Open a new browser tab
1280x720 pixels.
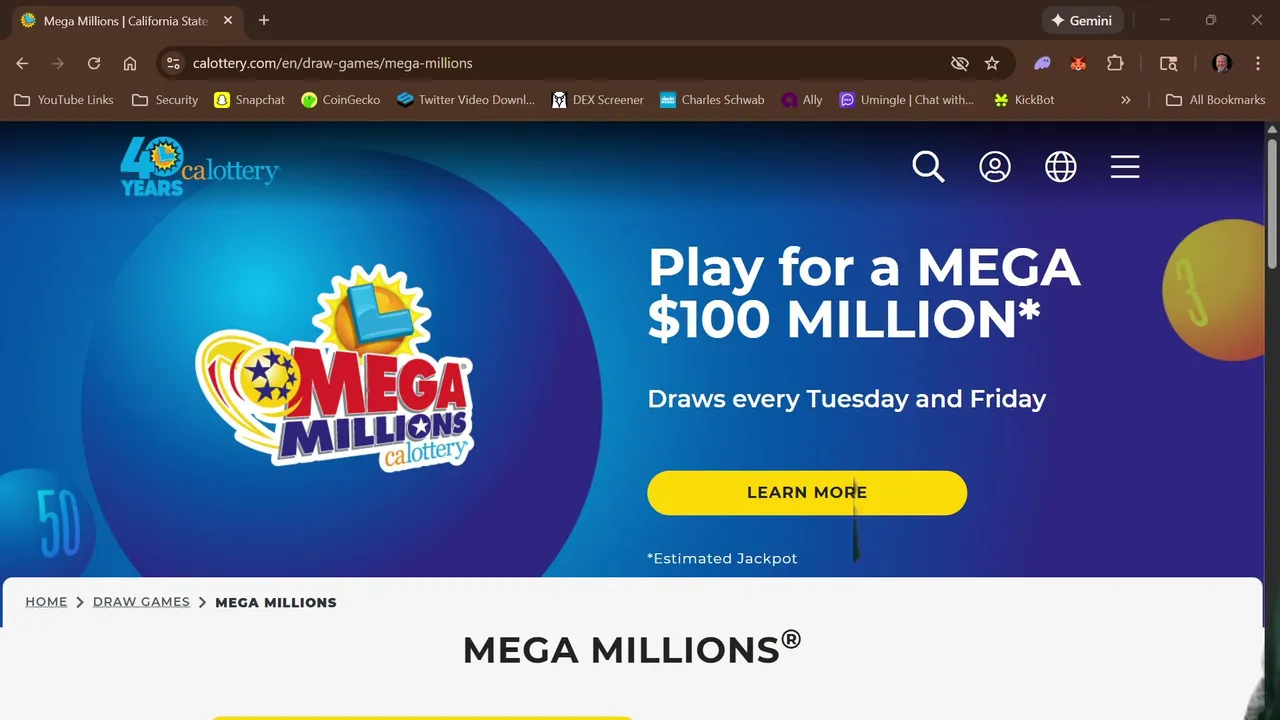click(264, 20)
